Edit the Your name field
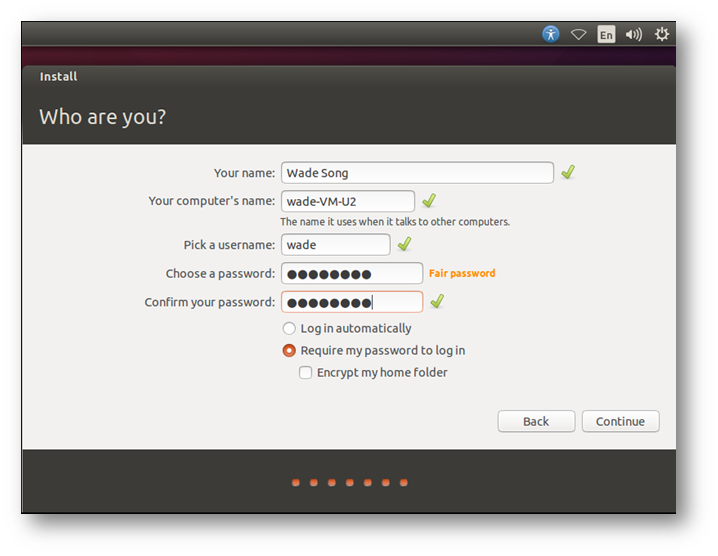 point(417,173)
